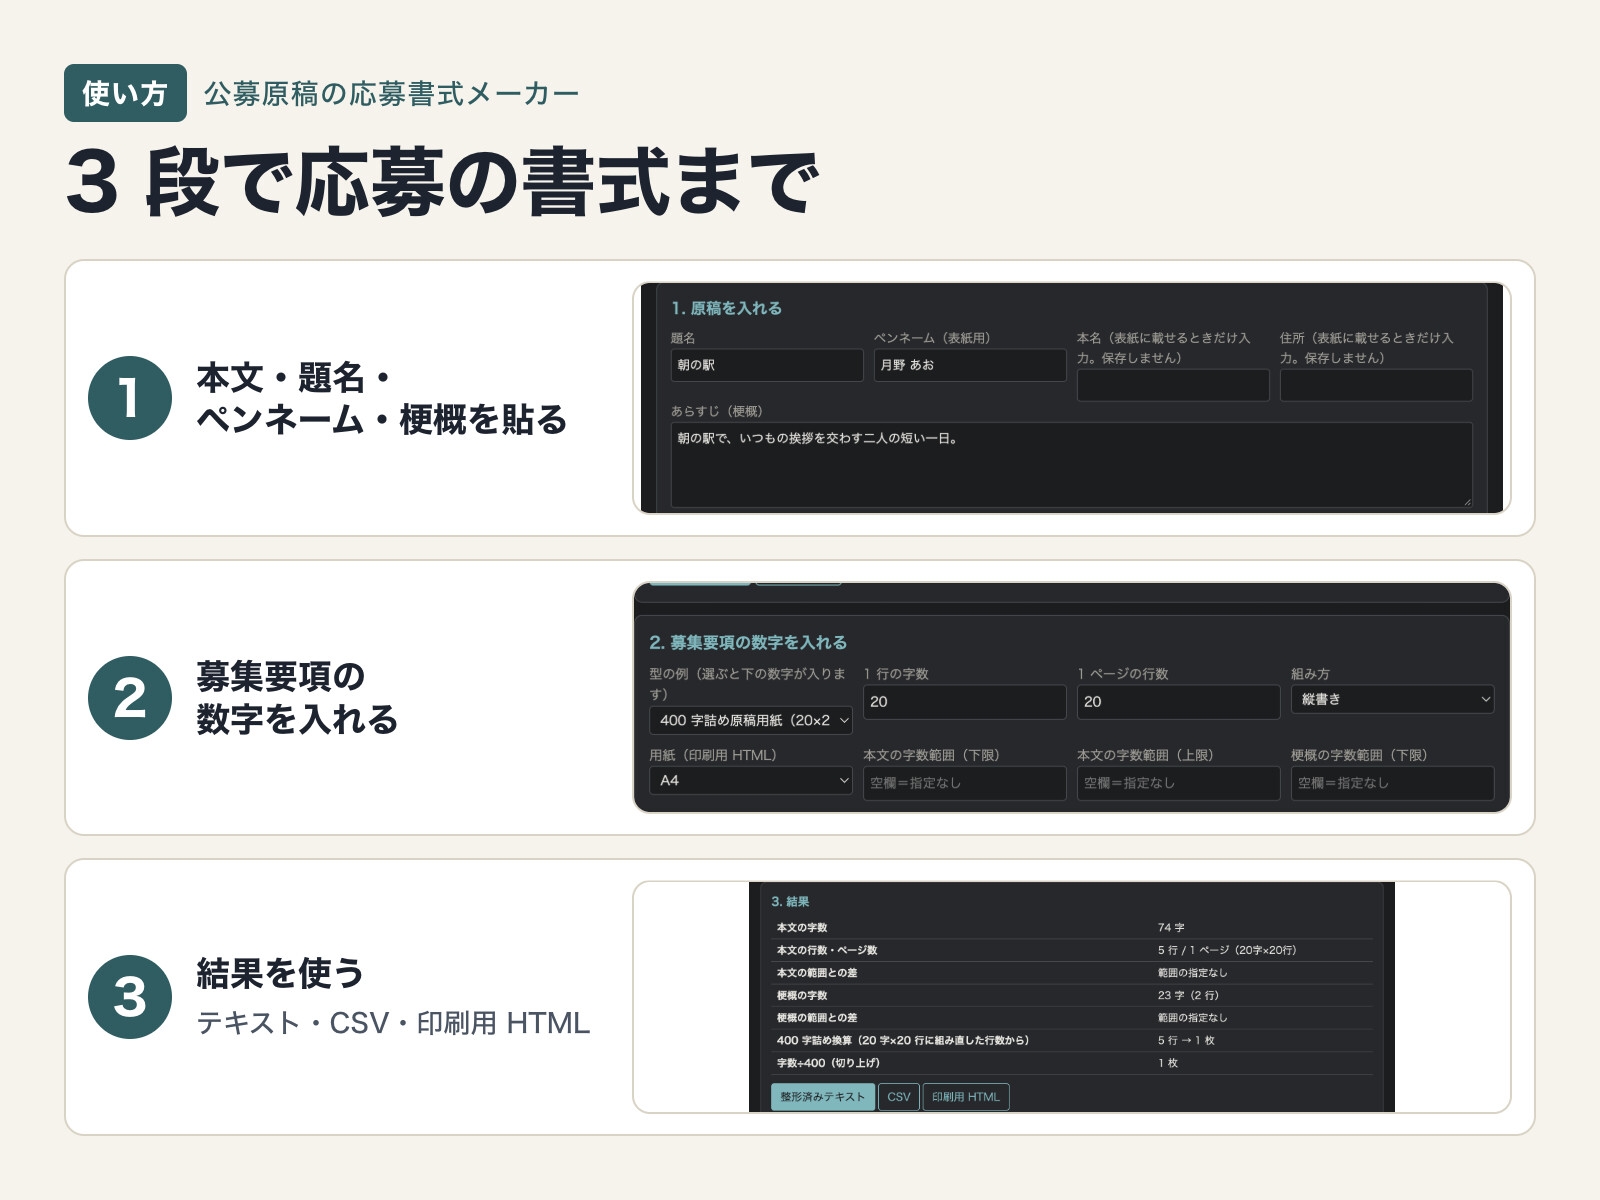The height and width of the screenshot is (1200, 1600).
Task: Click the step text '結果を使う'
Action: 281,973
